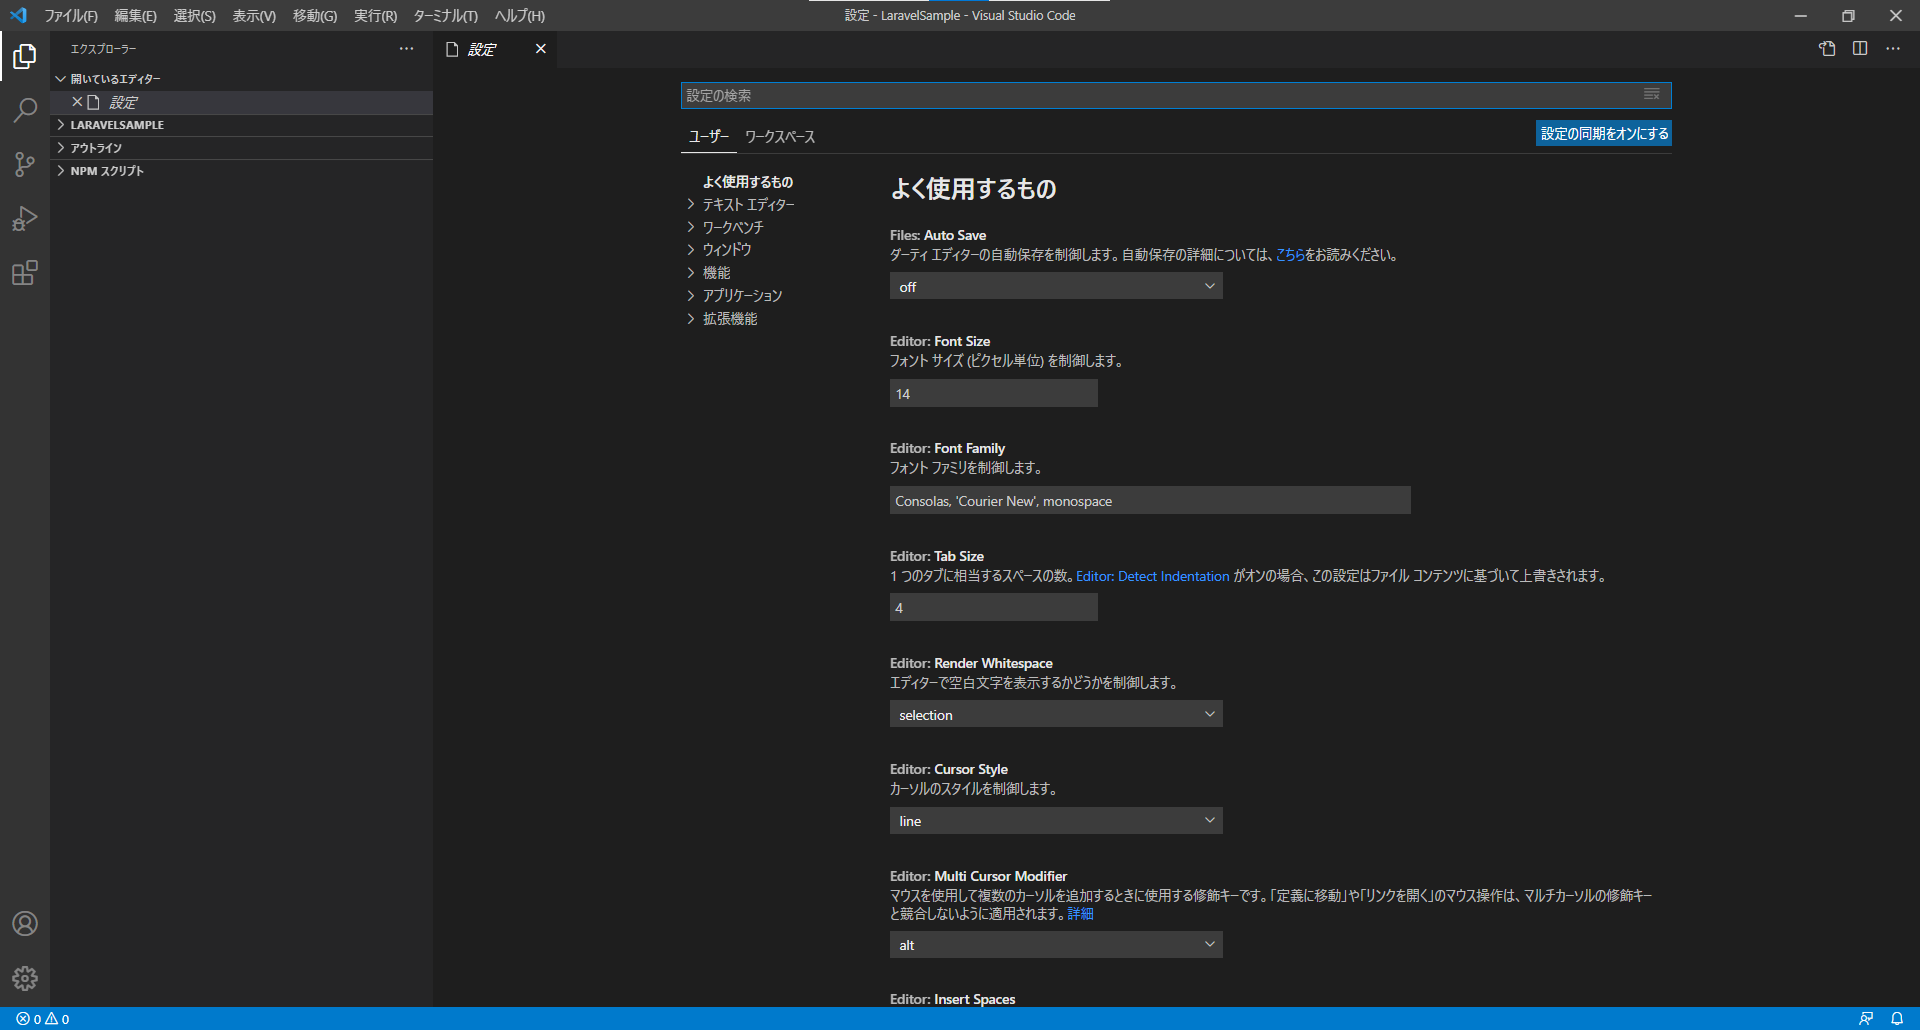The height and width of the screenshot is (1030, 1920).
Task: Open the Manage gear icon
Action: point(25,978)
